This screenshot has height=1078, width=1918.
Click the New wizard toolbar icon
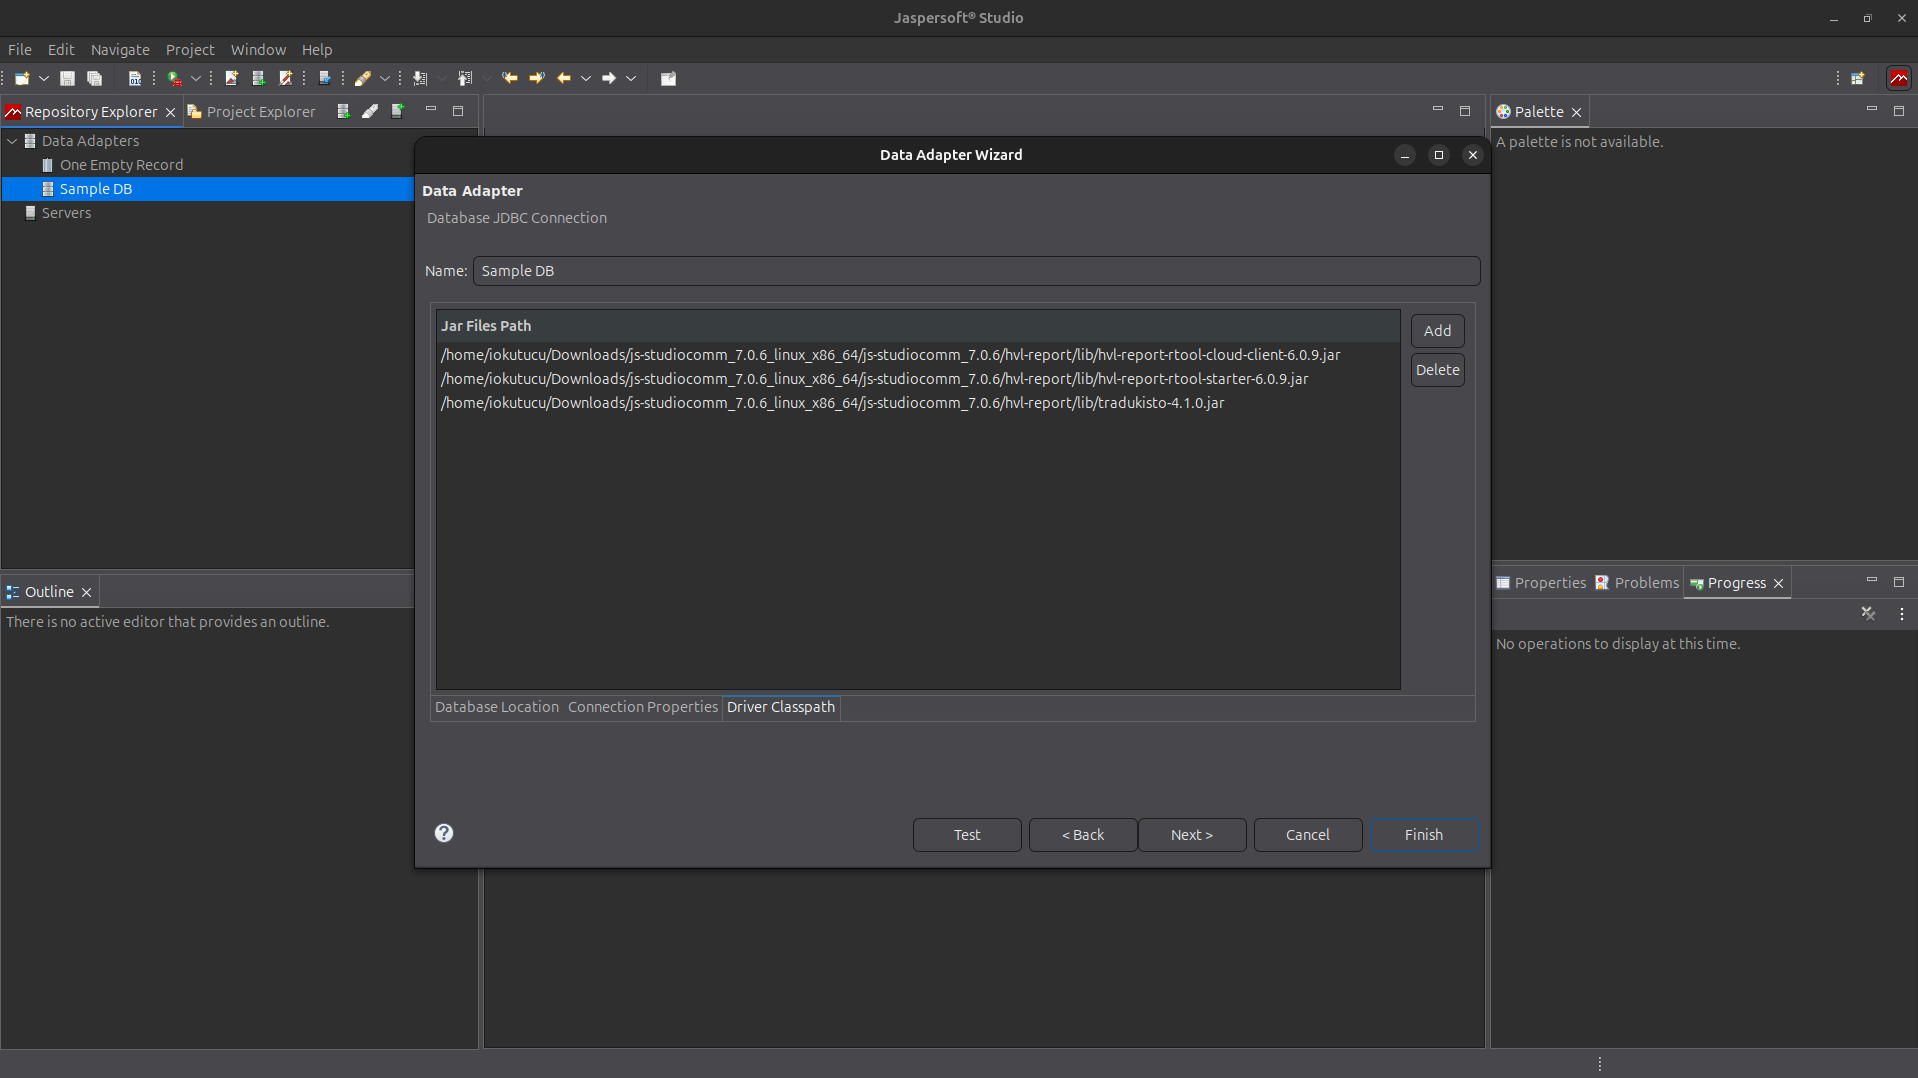[x=22, y=78]
